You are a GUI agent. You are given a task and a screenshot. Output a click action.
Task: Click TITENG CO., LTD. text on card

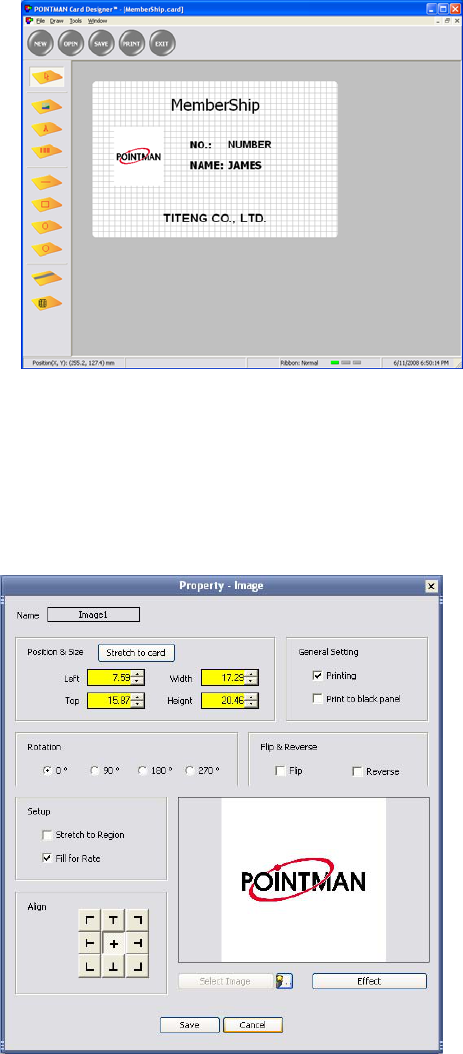tap(215, 218)
